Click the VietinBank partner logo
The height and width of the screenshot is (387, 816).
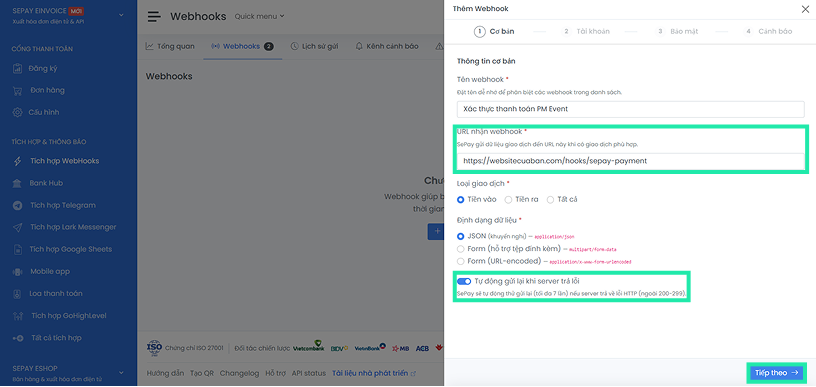pos(370,347)
